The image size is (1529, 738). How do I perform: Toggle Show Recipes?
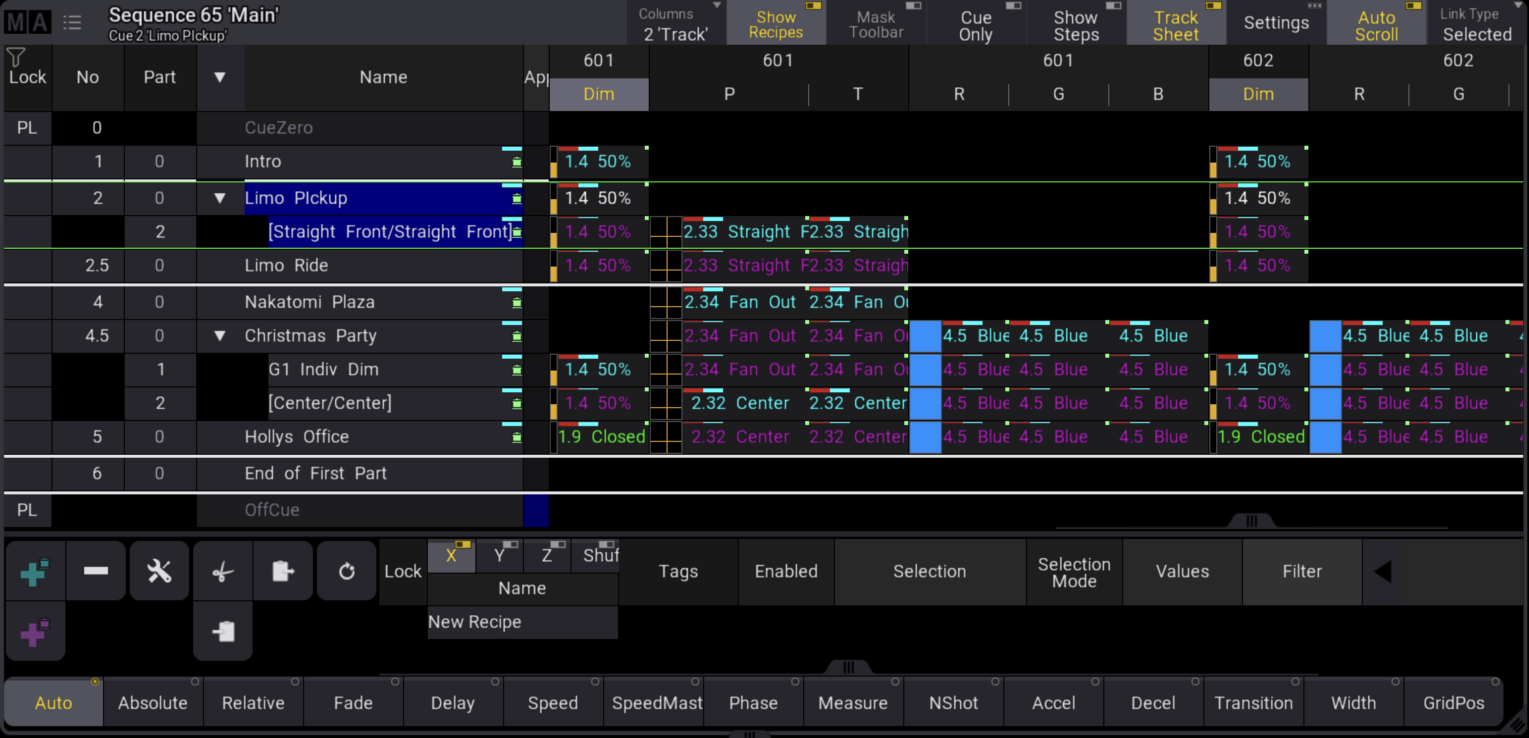776,22
